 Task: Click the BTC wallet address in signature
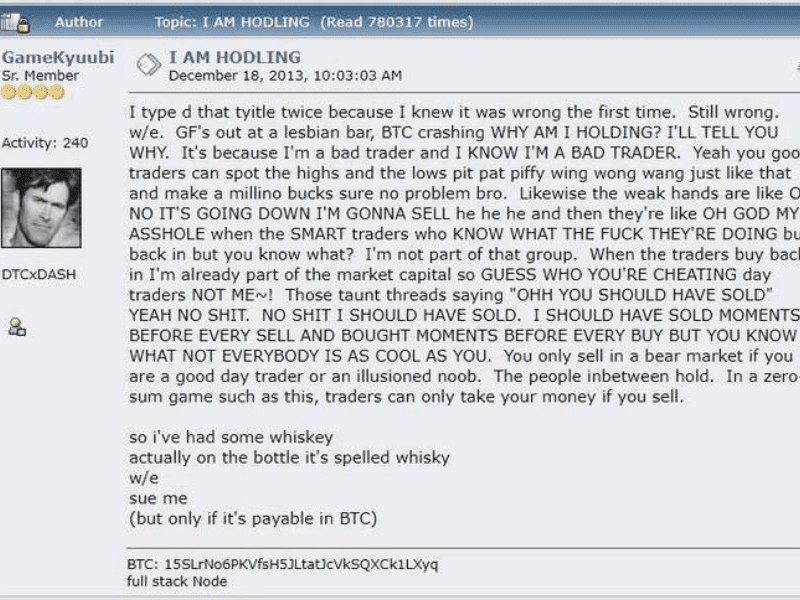point(283,564)
